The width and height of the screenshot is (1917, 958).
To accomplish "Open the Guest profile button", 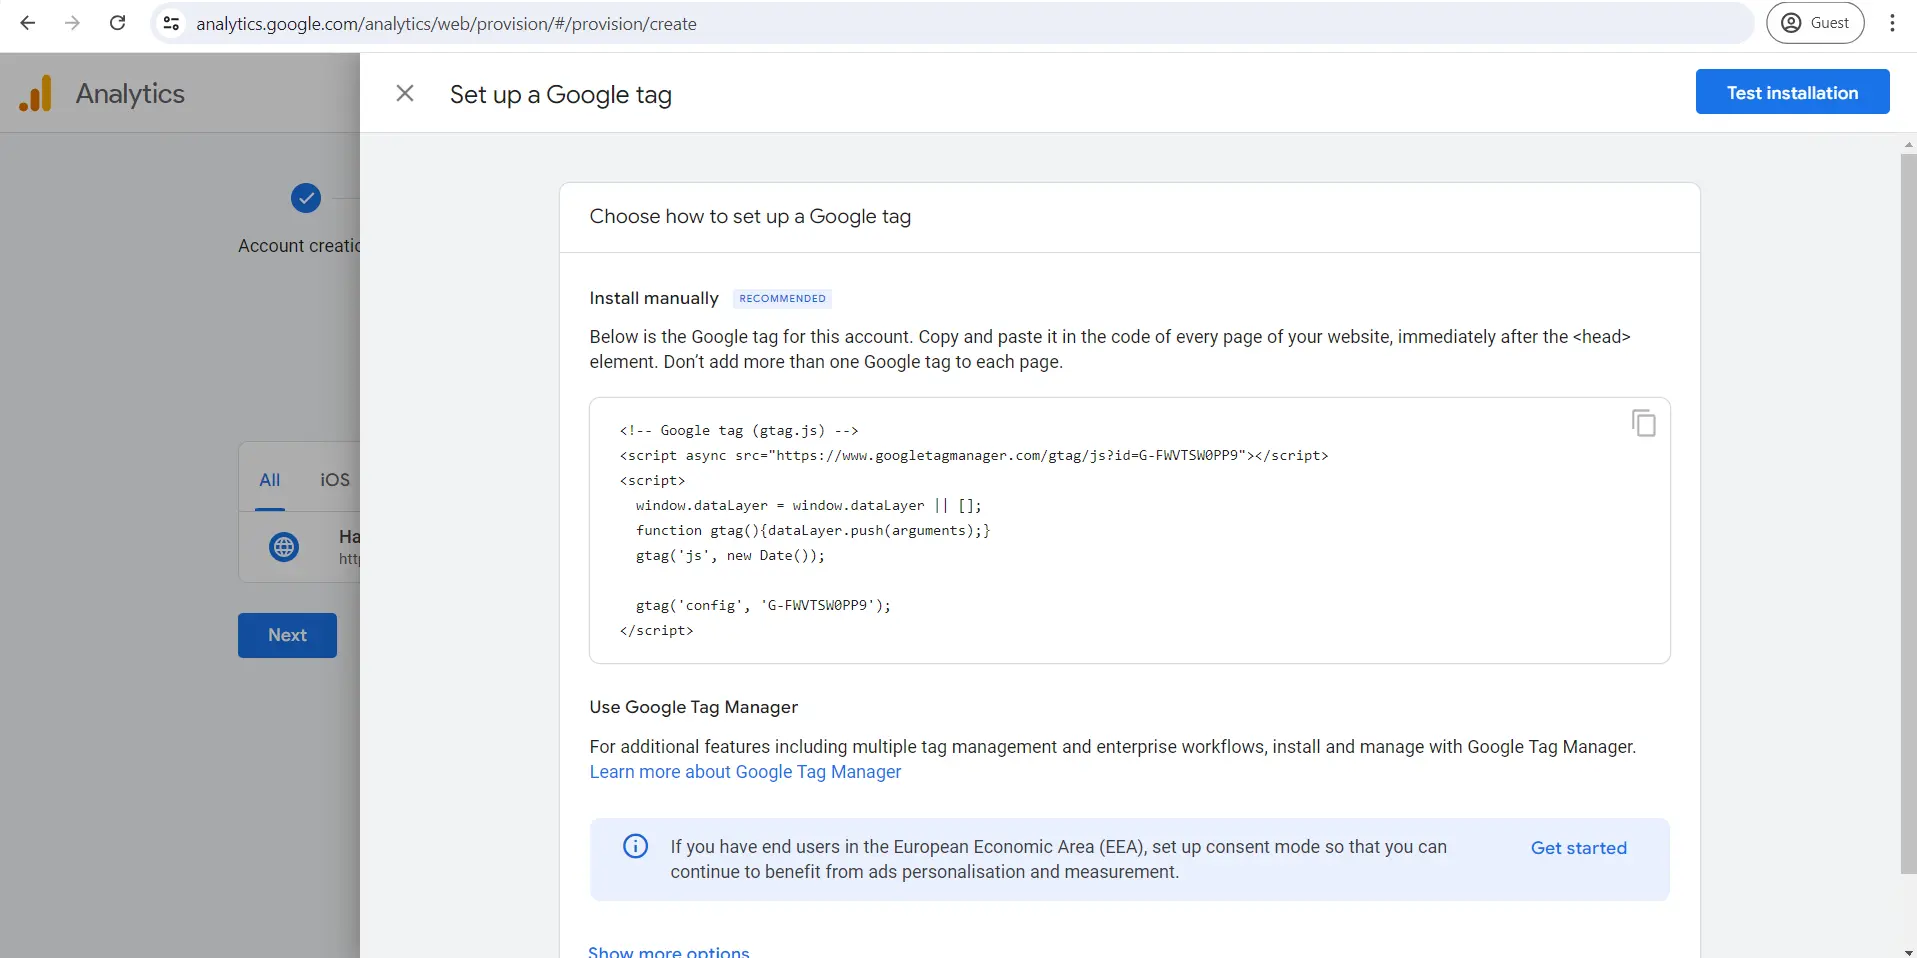I will point(1815,23).
